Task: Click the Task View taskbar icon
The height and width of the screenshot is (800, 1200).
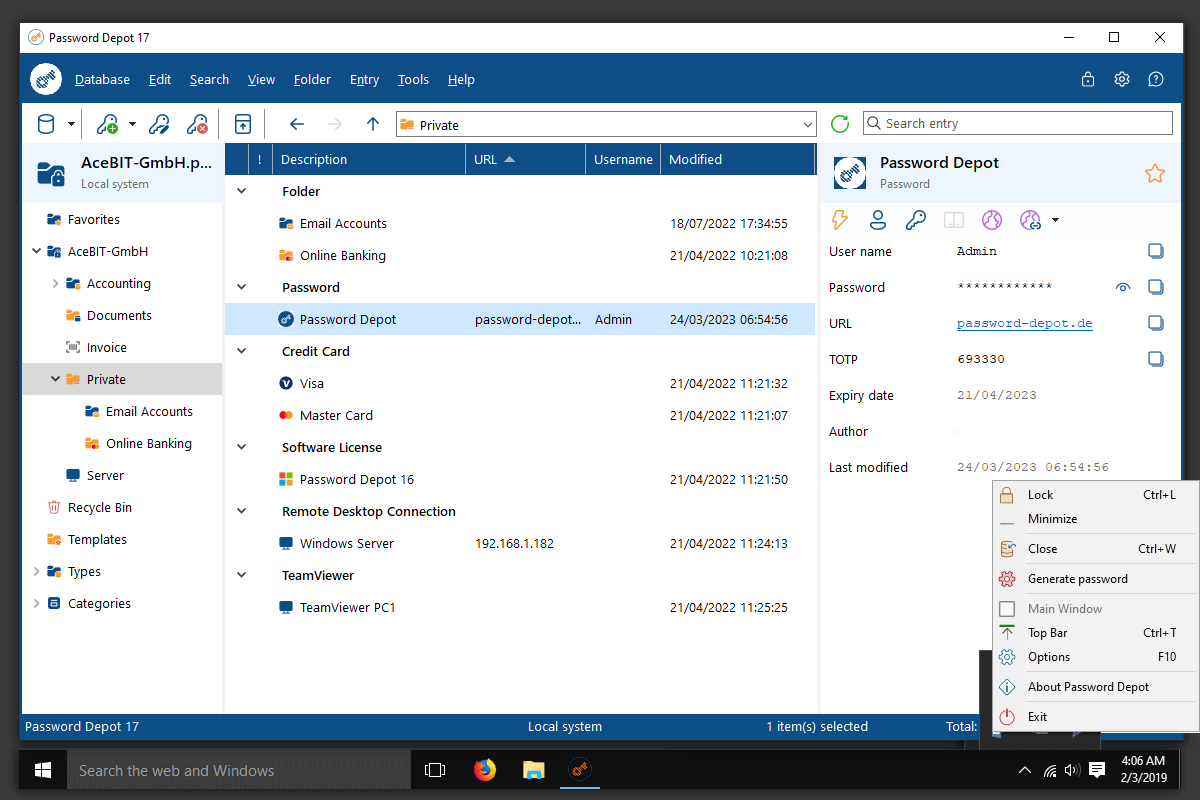Action: point(435,770)
